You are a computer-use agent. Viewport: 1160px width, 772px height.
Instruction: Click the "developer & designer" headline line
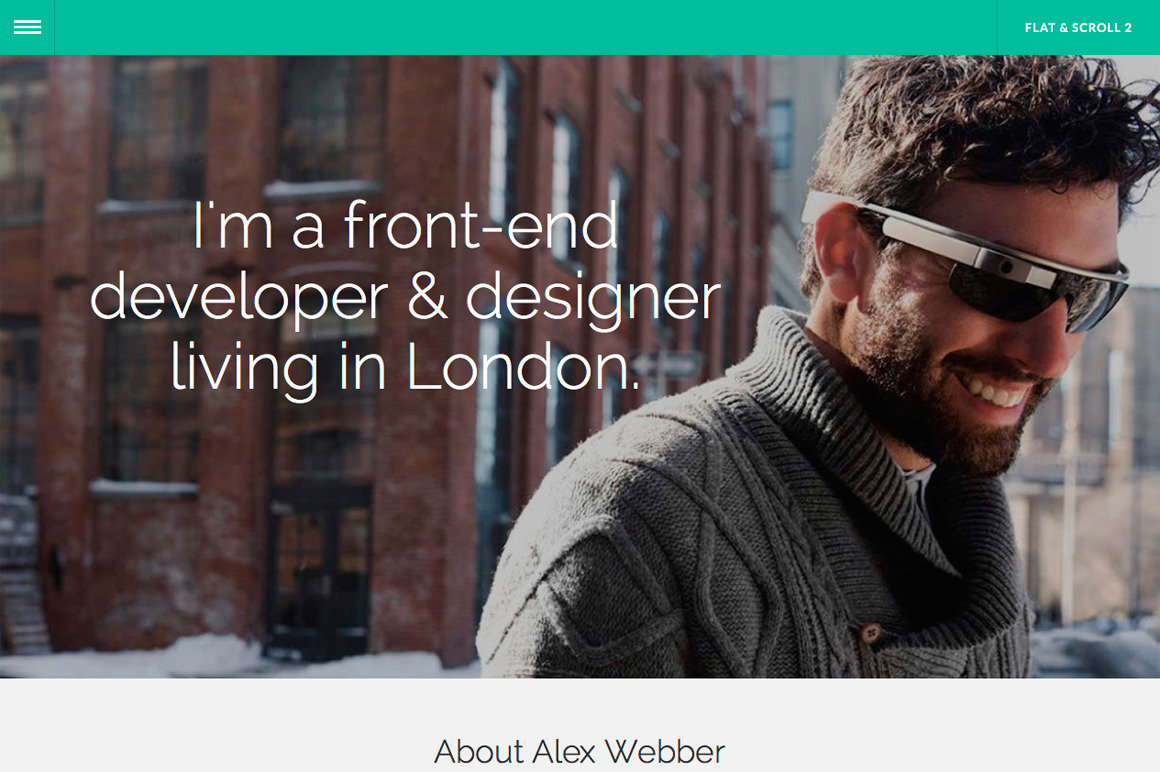[x=405, y=297]
